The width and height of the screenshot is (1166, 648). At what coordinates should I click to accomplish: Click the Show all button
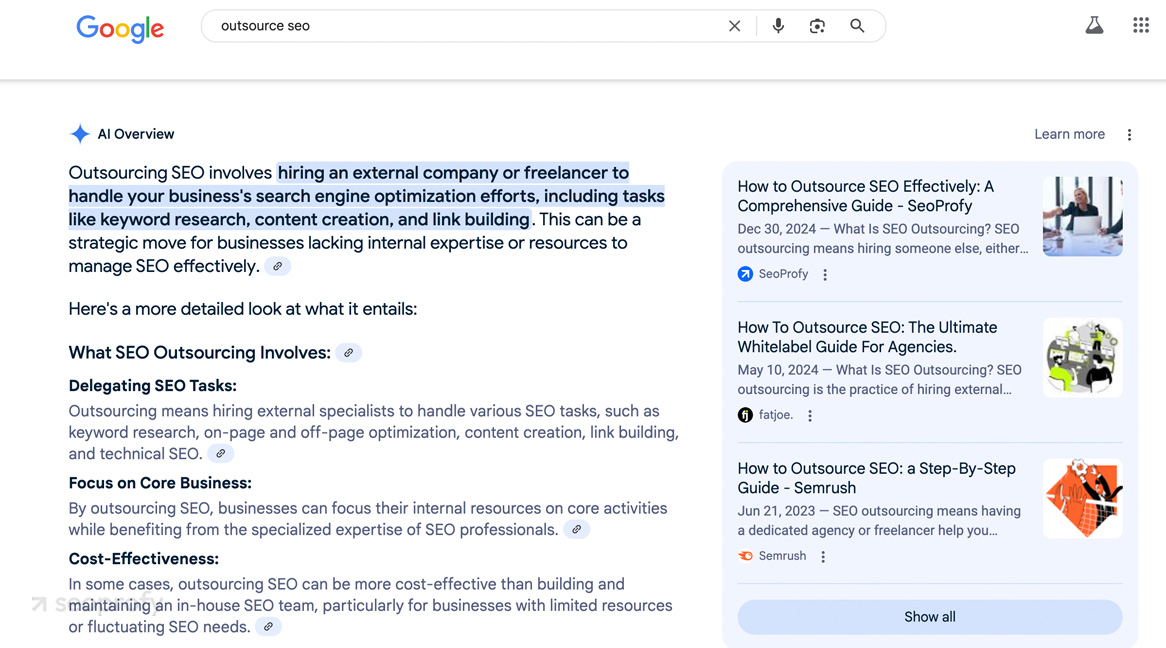pos(930,617)
